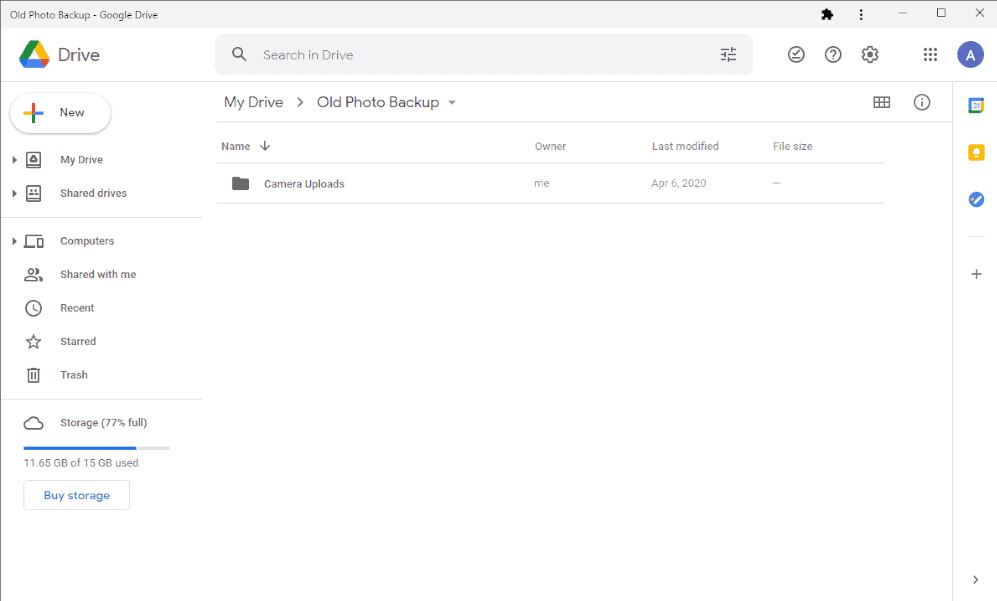This screenshot has width=997, height=601.
Task: Open the Google apps grid launcher
Action: (x=930, y=55)
